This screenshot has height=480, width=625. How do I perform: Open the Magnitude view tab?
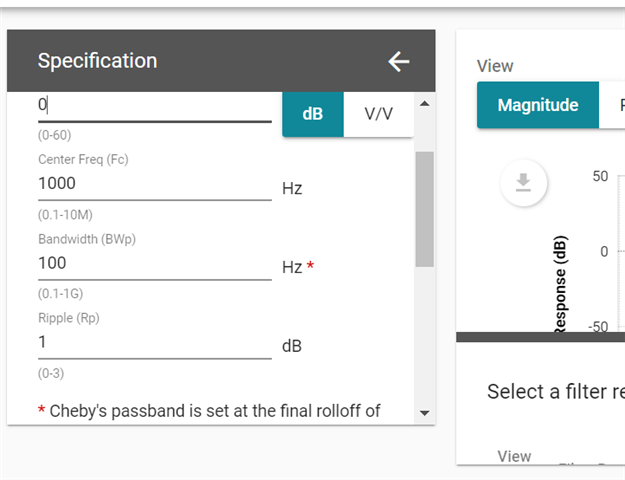click(x=538, y=105)
